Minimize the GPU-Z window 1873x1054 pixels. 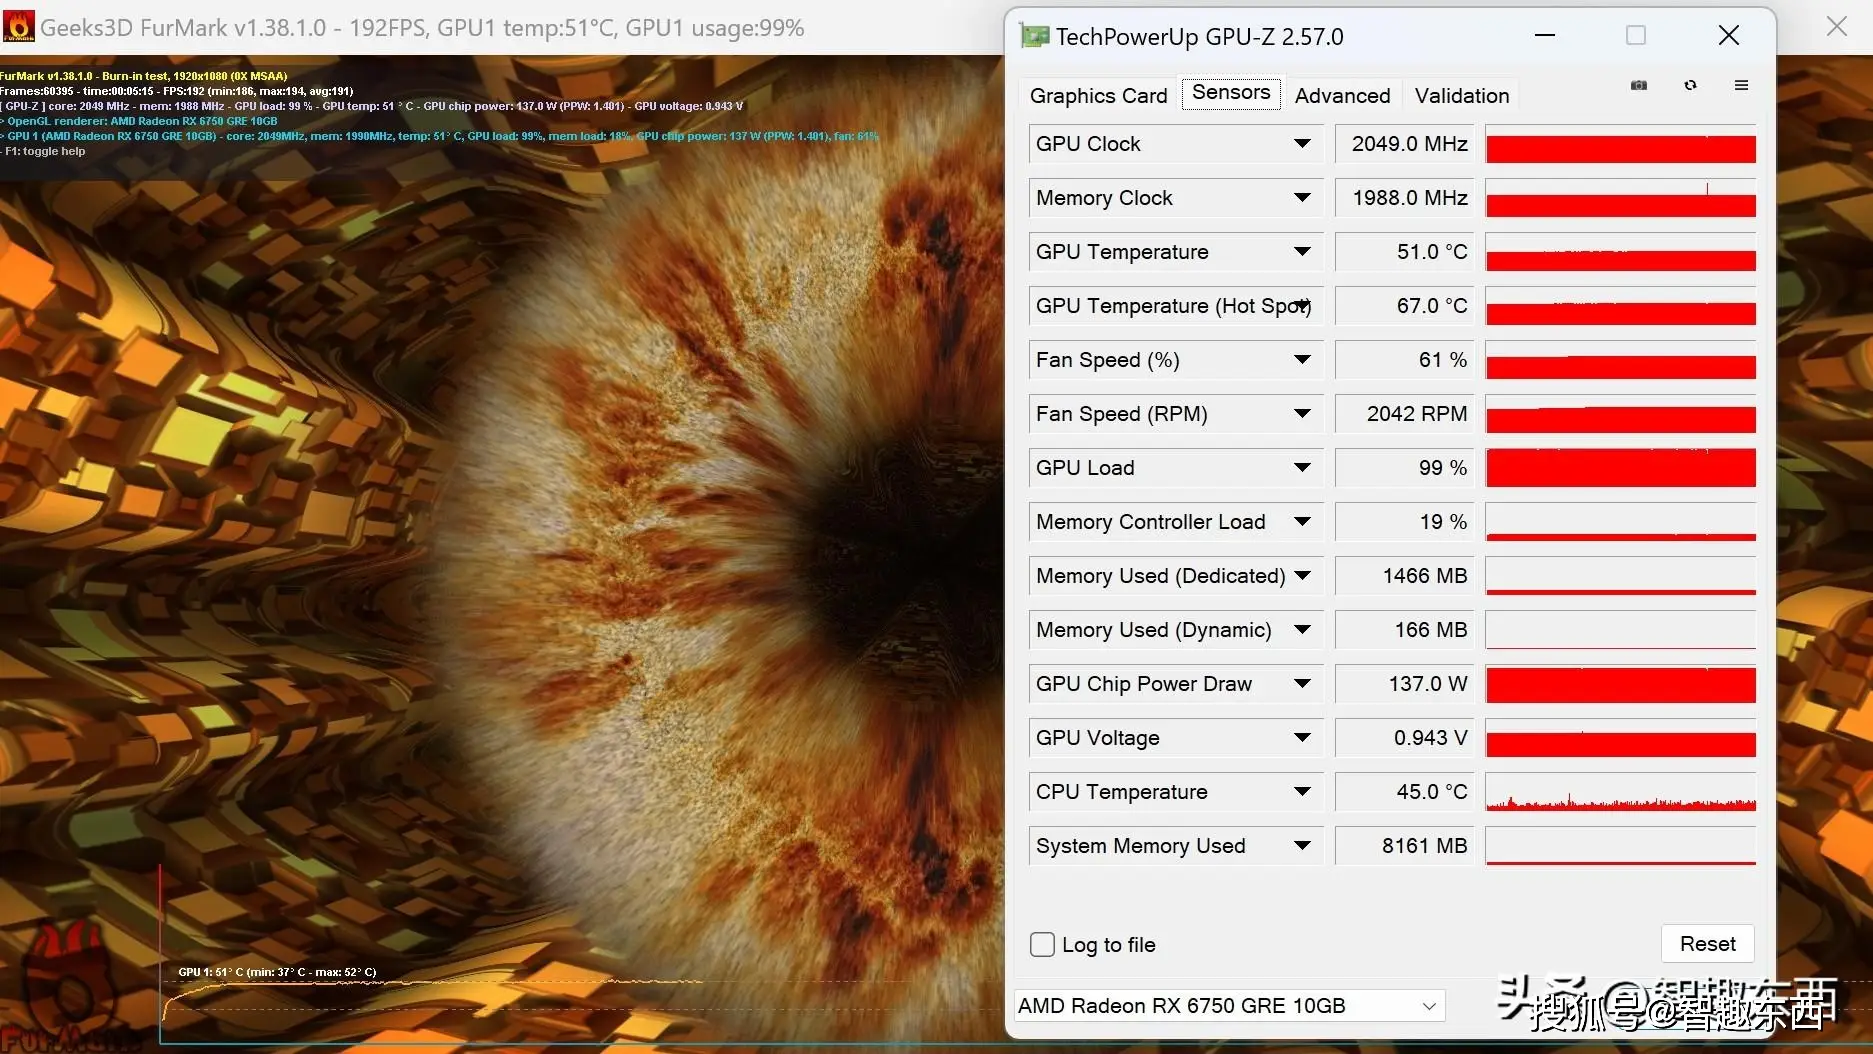click(x=1545, y=36)
